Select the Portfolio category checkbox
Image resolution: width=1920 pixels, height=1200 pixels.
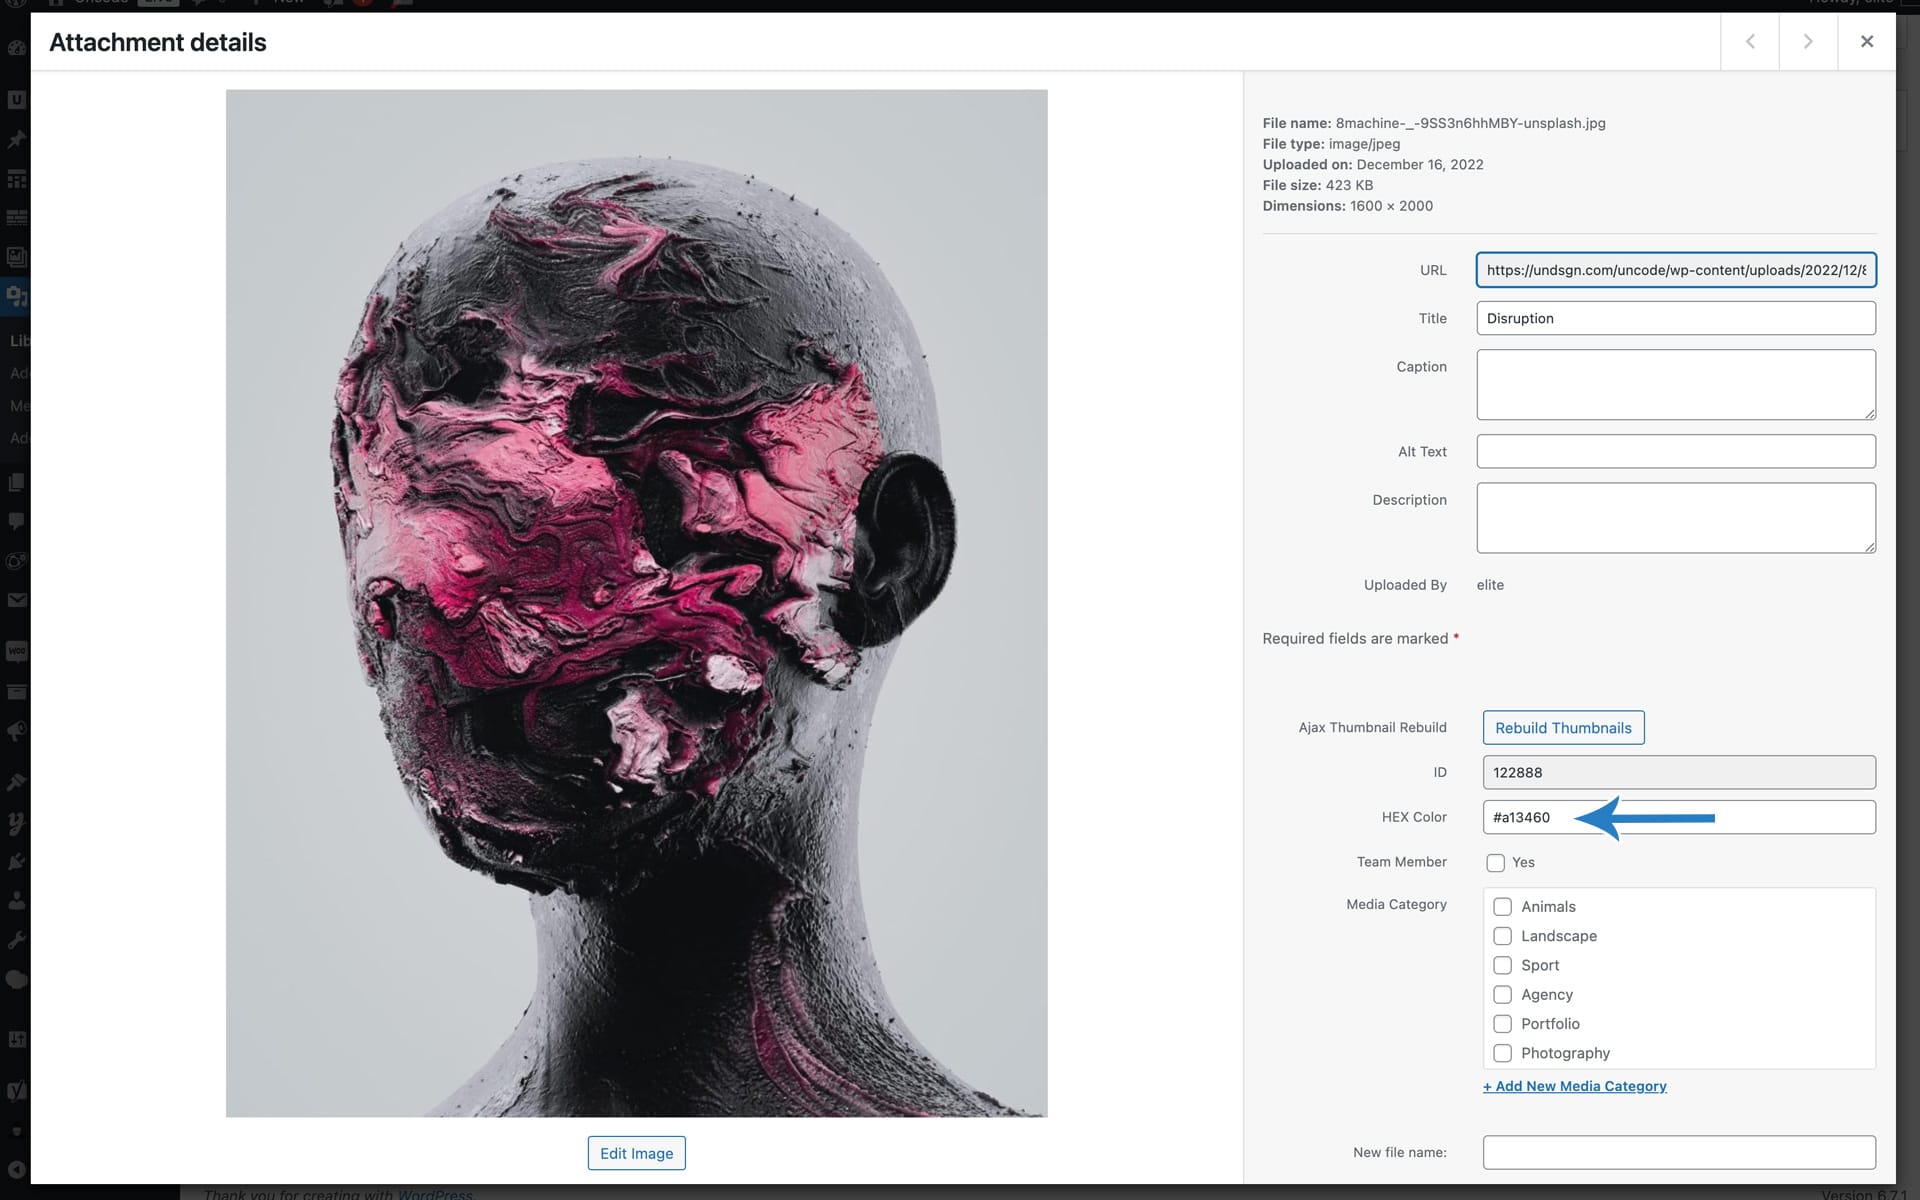tap(1502, 1024)
